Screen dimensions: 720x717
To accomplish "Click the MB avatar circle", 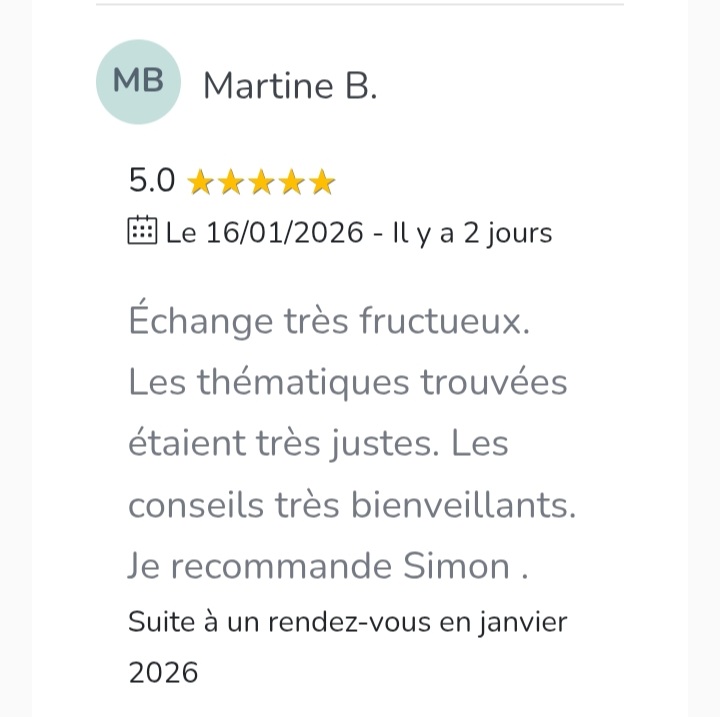I will click(x=138, y=82).
